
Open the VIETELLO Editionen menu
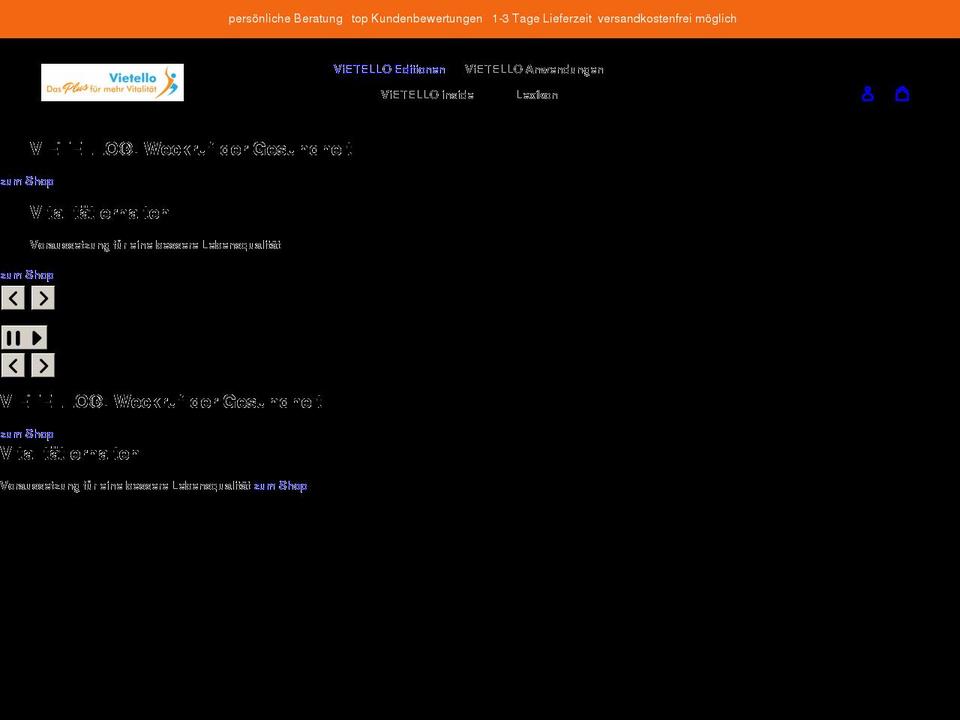point(389,69)
